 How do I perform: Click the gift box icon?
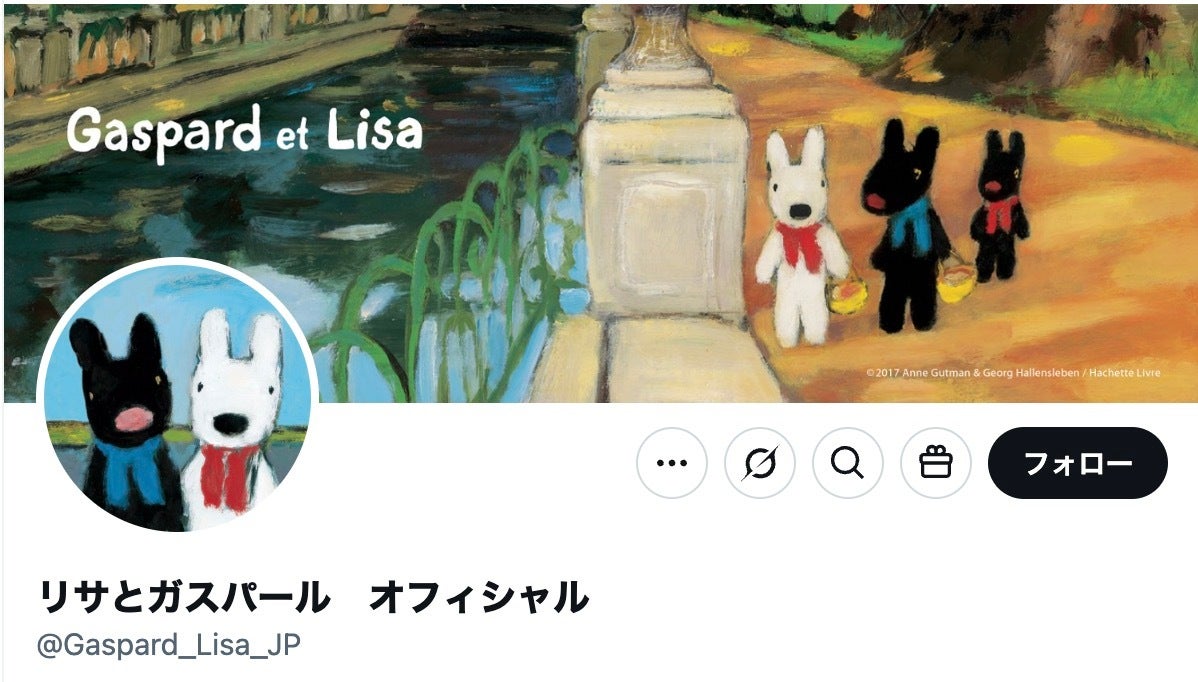tap(935, 463)
